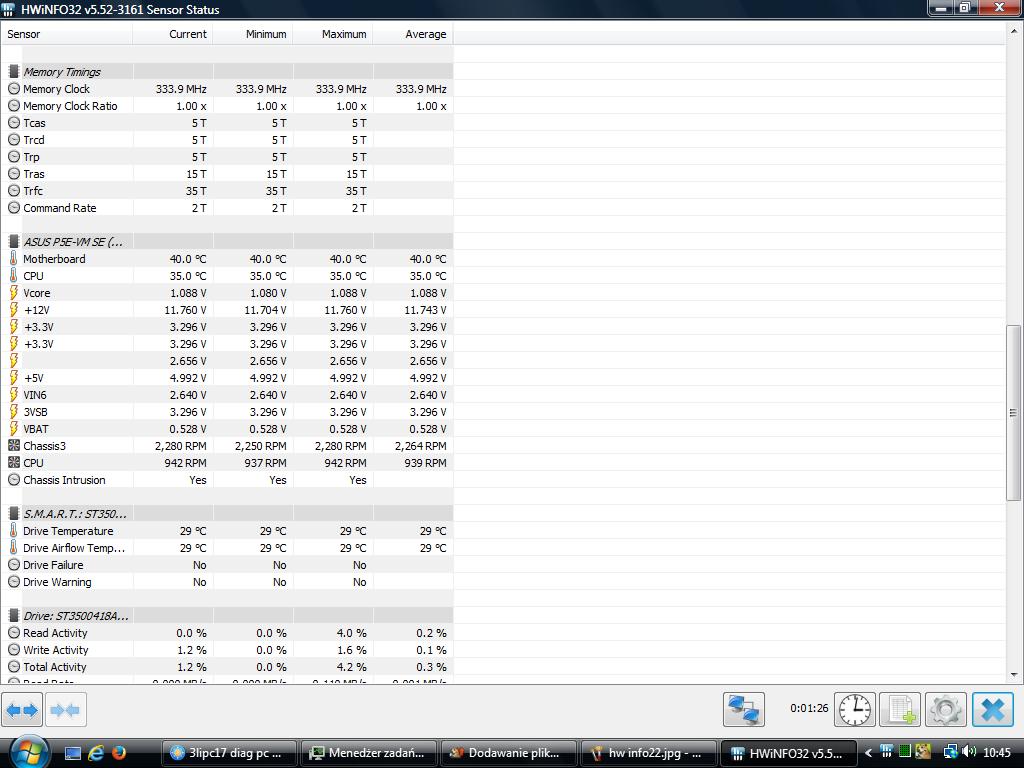Screen dimensions: 1024x768
Task: Click the taskbar clock showing 10:45
Action: point(997,753)
